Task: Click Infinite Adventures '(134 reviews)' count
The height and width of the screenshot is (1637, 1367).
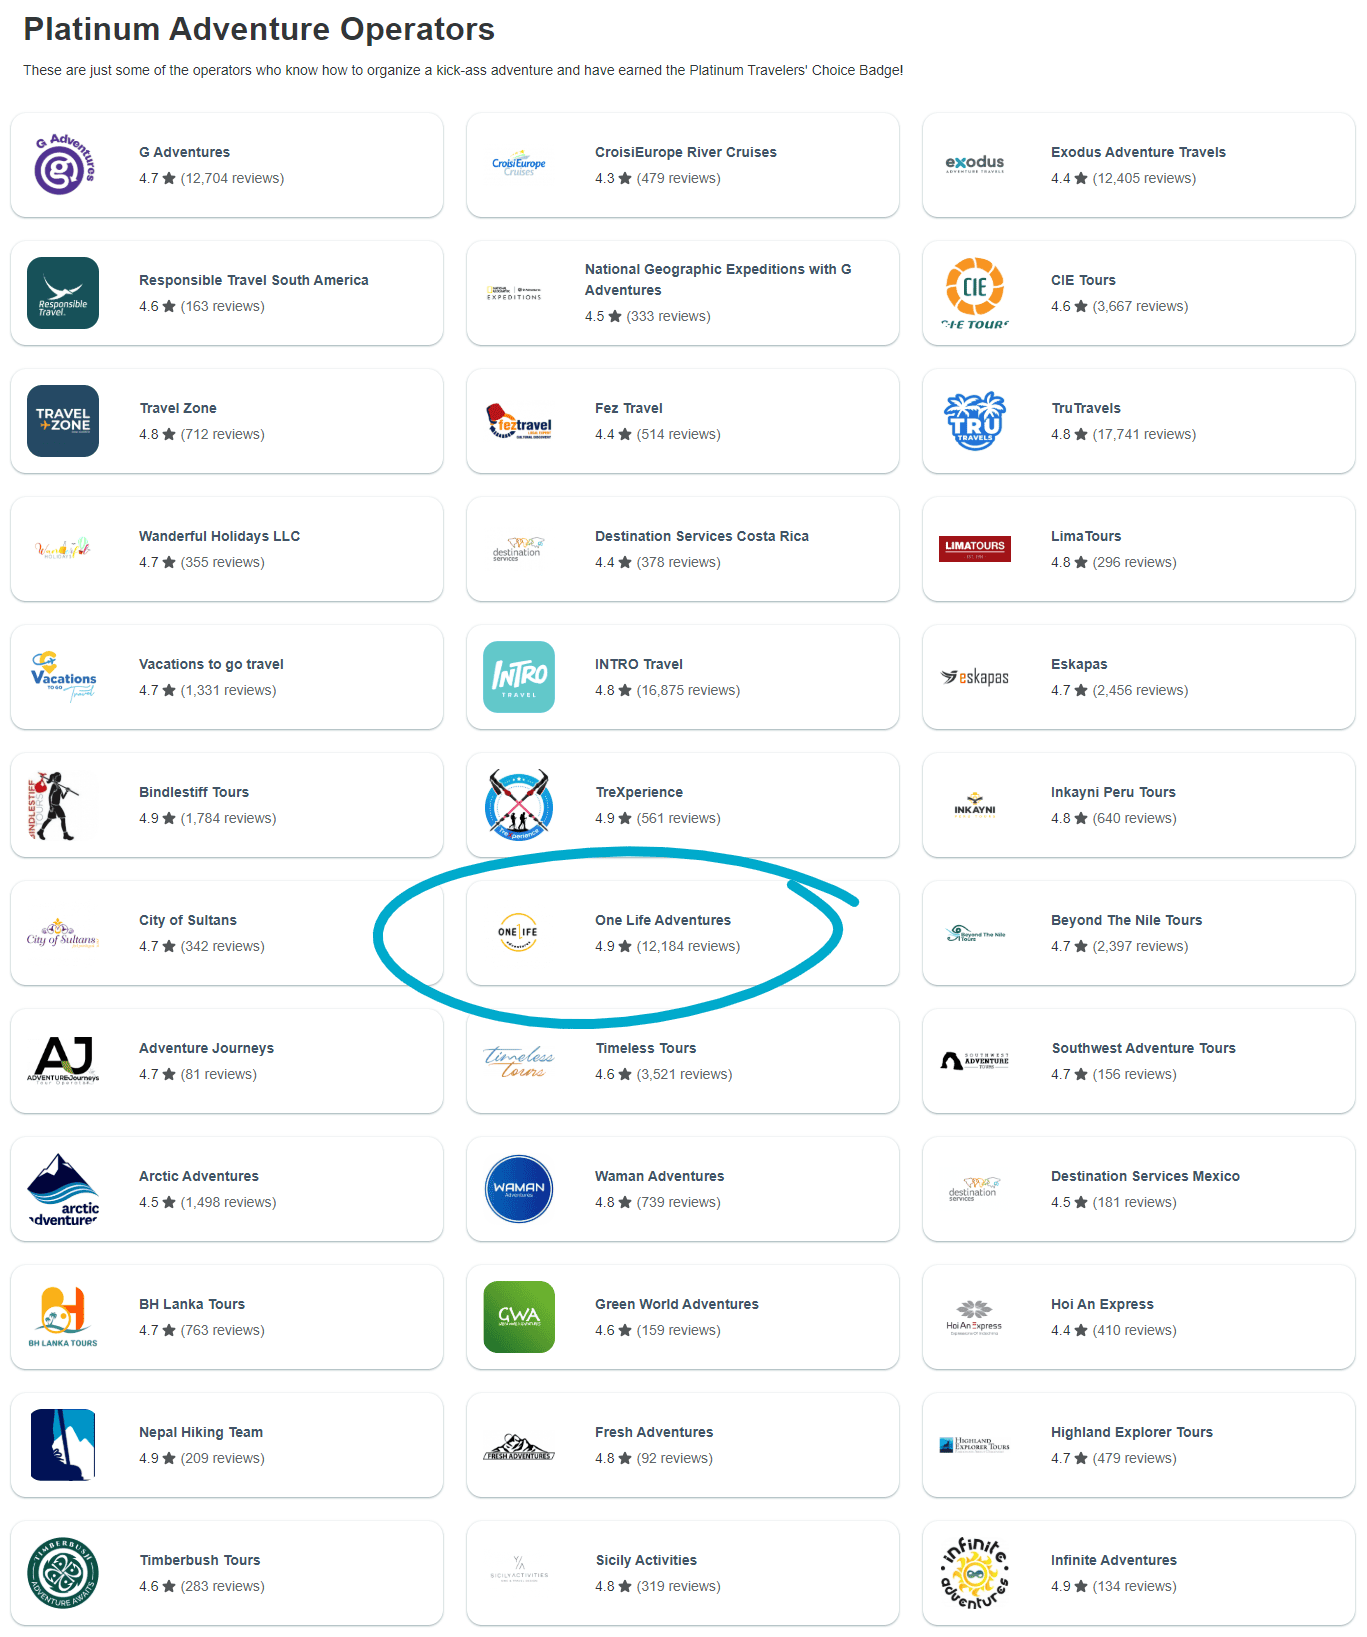Action: click(x=1134, y=1586)
